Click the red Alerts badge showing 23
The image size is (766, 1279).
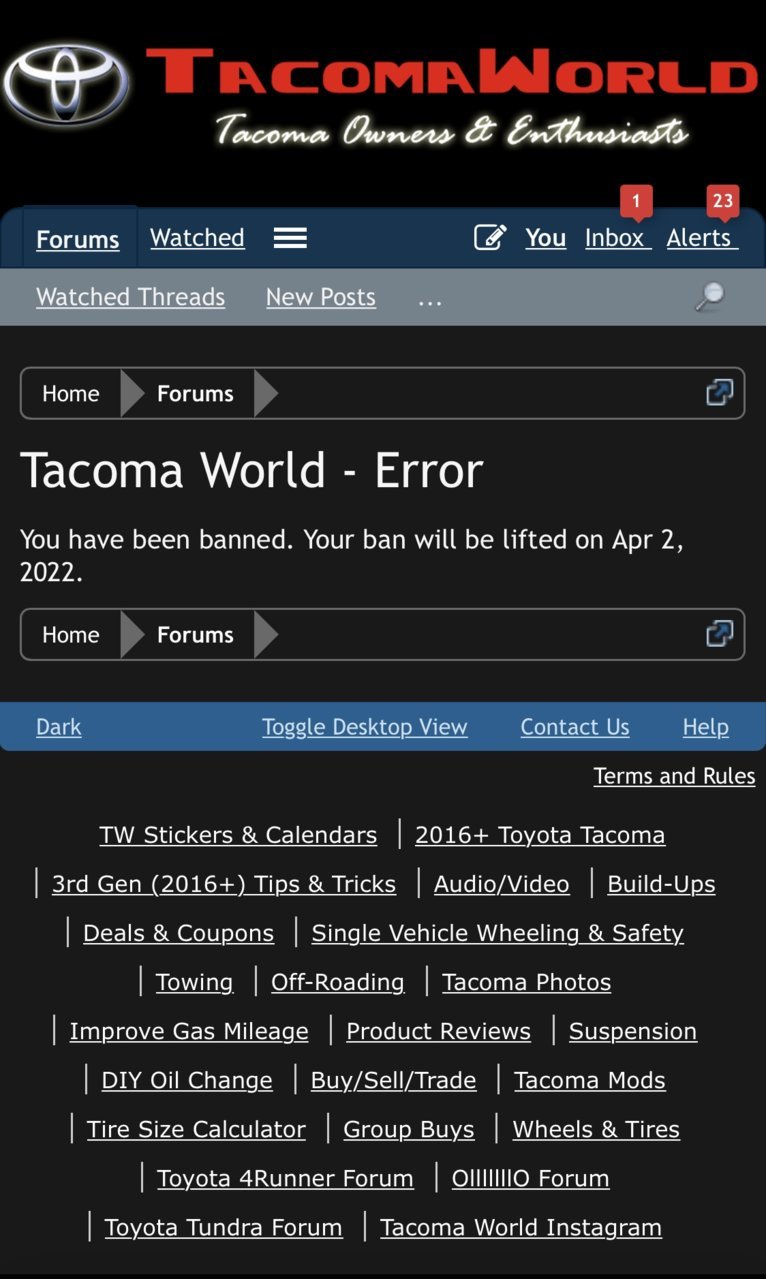click(x=722, y=202)
